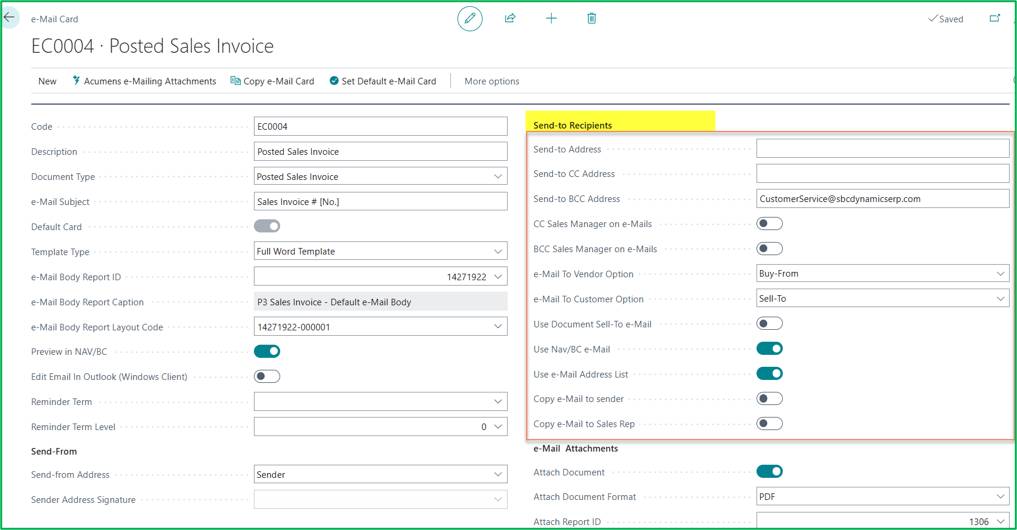
Task: Open Document Type dropdown
Action: point(497,176)
